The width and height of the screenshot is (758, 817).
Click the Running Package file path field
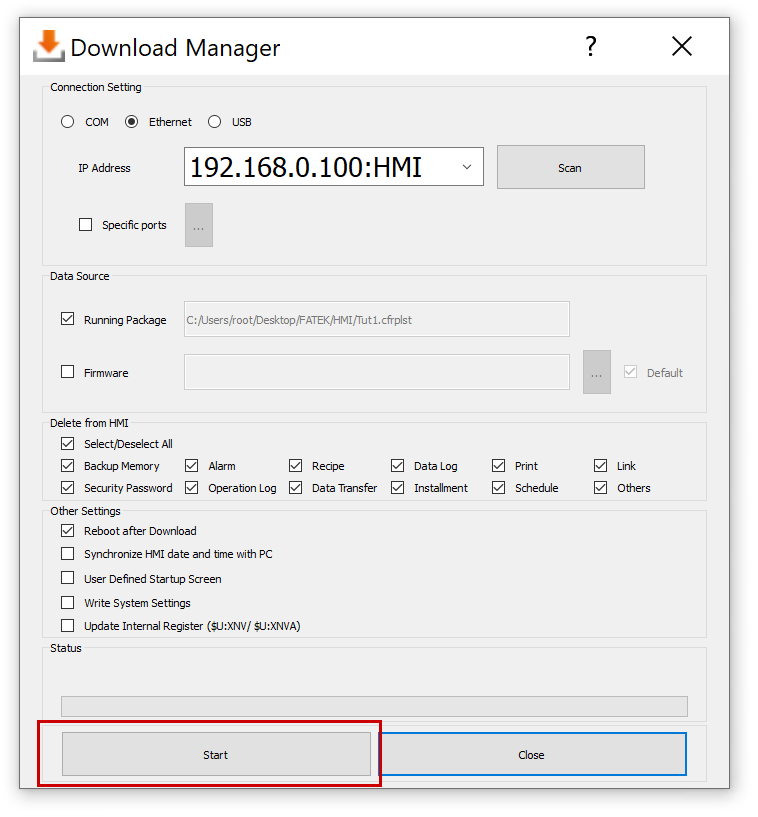click(376, 320)
